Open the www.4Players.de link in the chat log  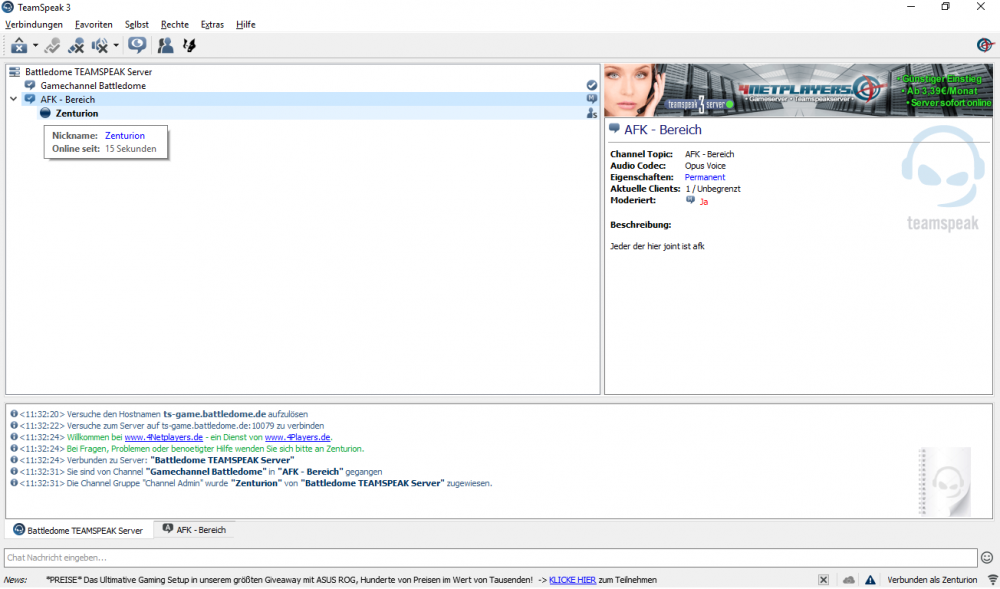298,437
